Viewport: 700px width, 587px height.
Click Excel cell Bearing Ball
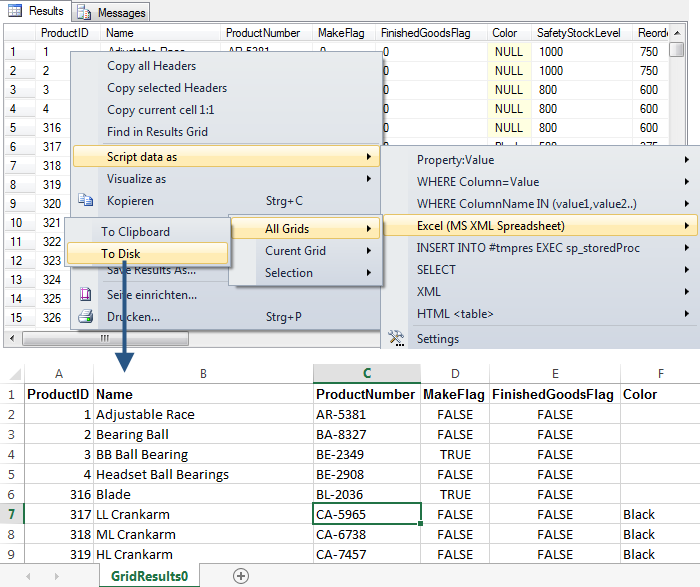(x=204, y=434)
